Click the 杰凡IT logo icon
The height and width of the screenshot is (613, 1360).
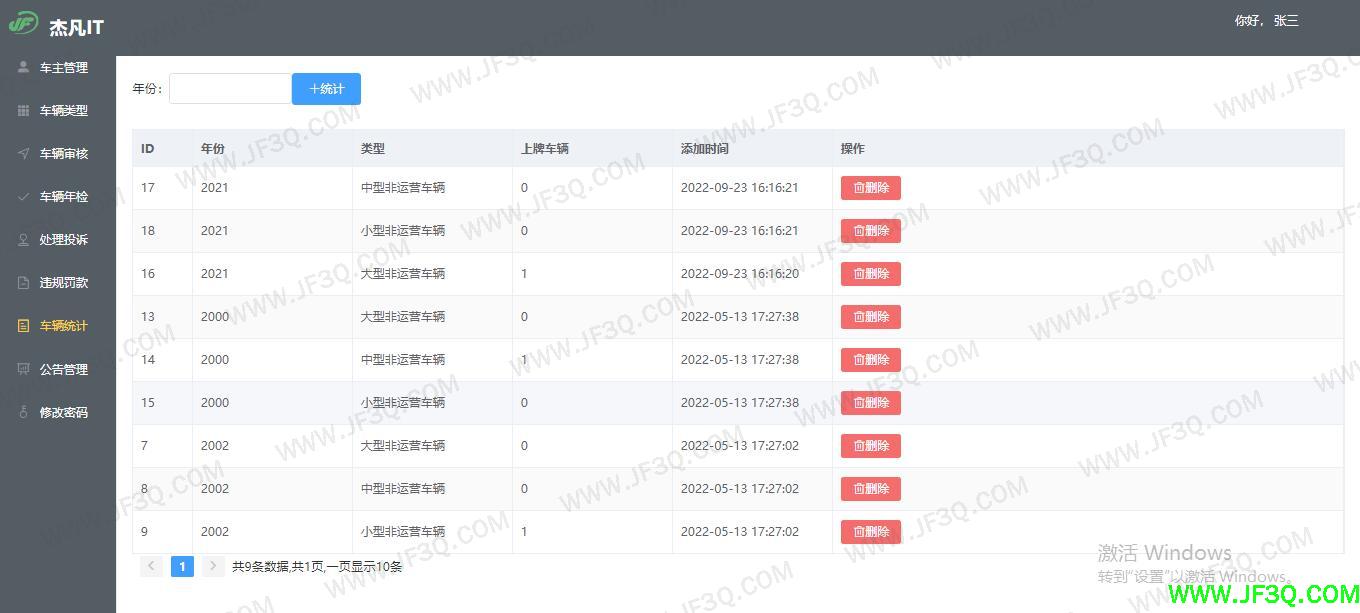pos(23,24)
